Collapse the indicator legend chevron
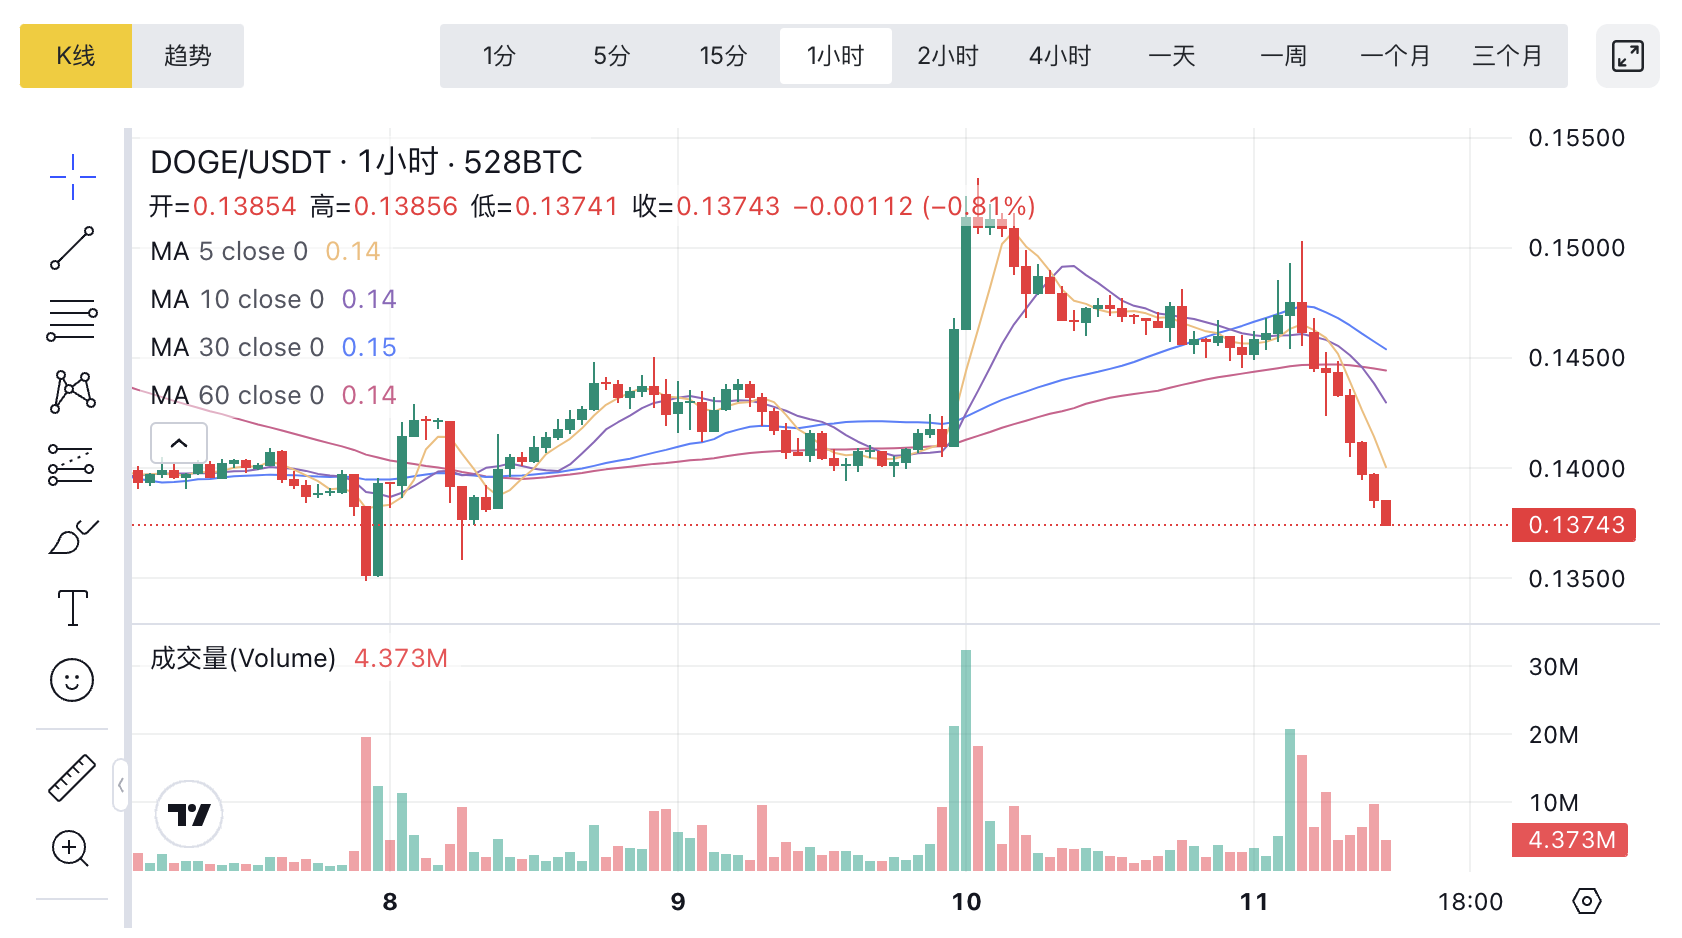Image resolution: width=1682 pixels, height=938 pixels. (x=179, y=443)
